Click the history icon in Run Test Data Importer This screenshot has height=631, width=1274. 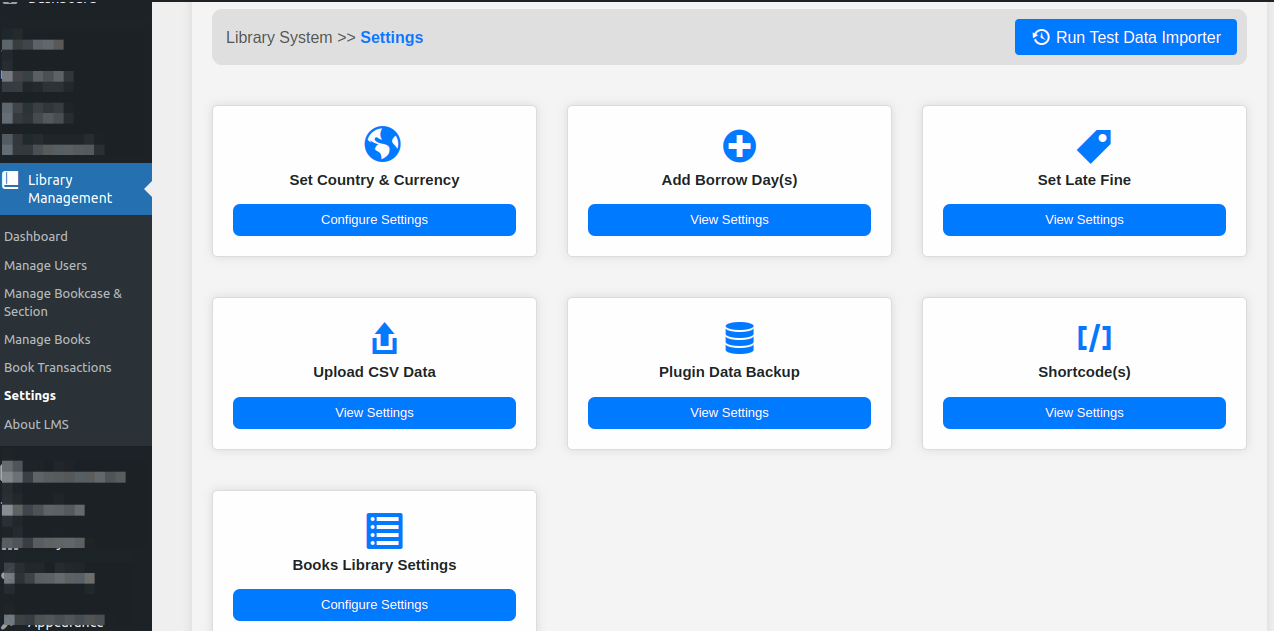[x=1041, y=37]
